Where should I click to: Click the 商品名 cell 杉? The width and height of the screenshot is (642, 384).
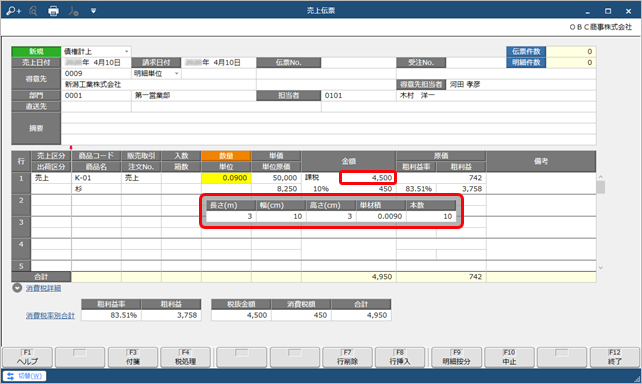(96, 189)
